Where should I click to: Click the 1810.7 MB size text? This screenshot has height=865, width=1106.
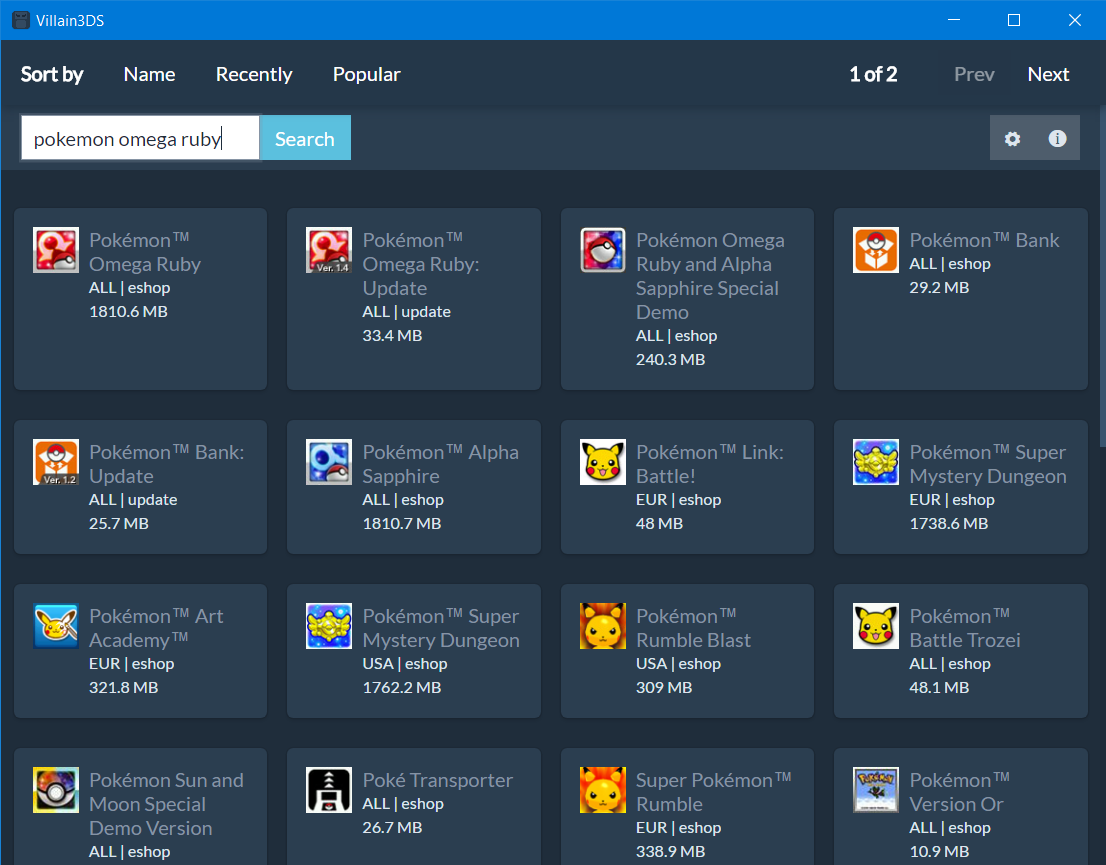tap(402, 524)
